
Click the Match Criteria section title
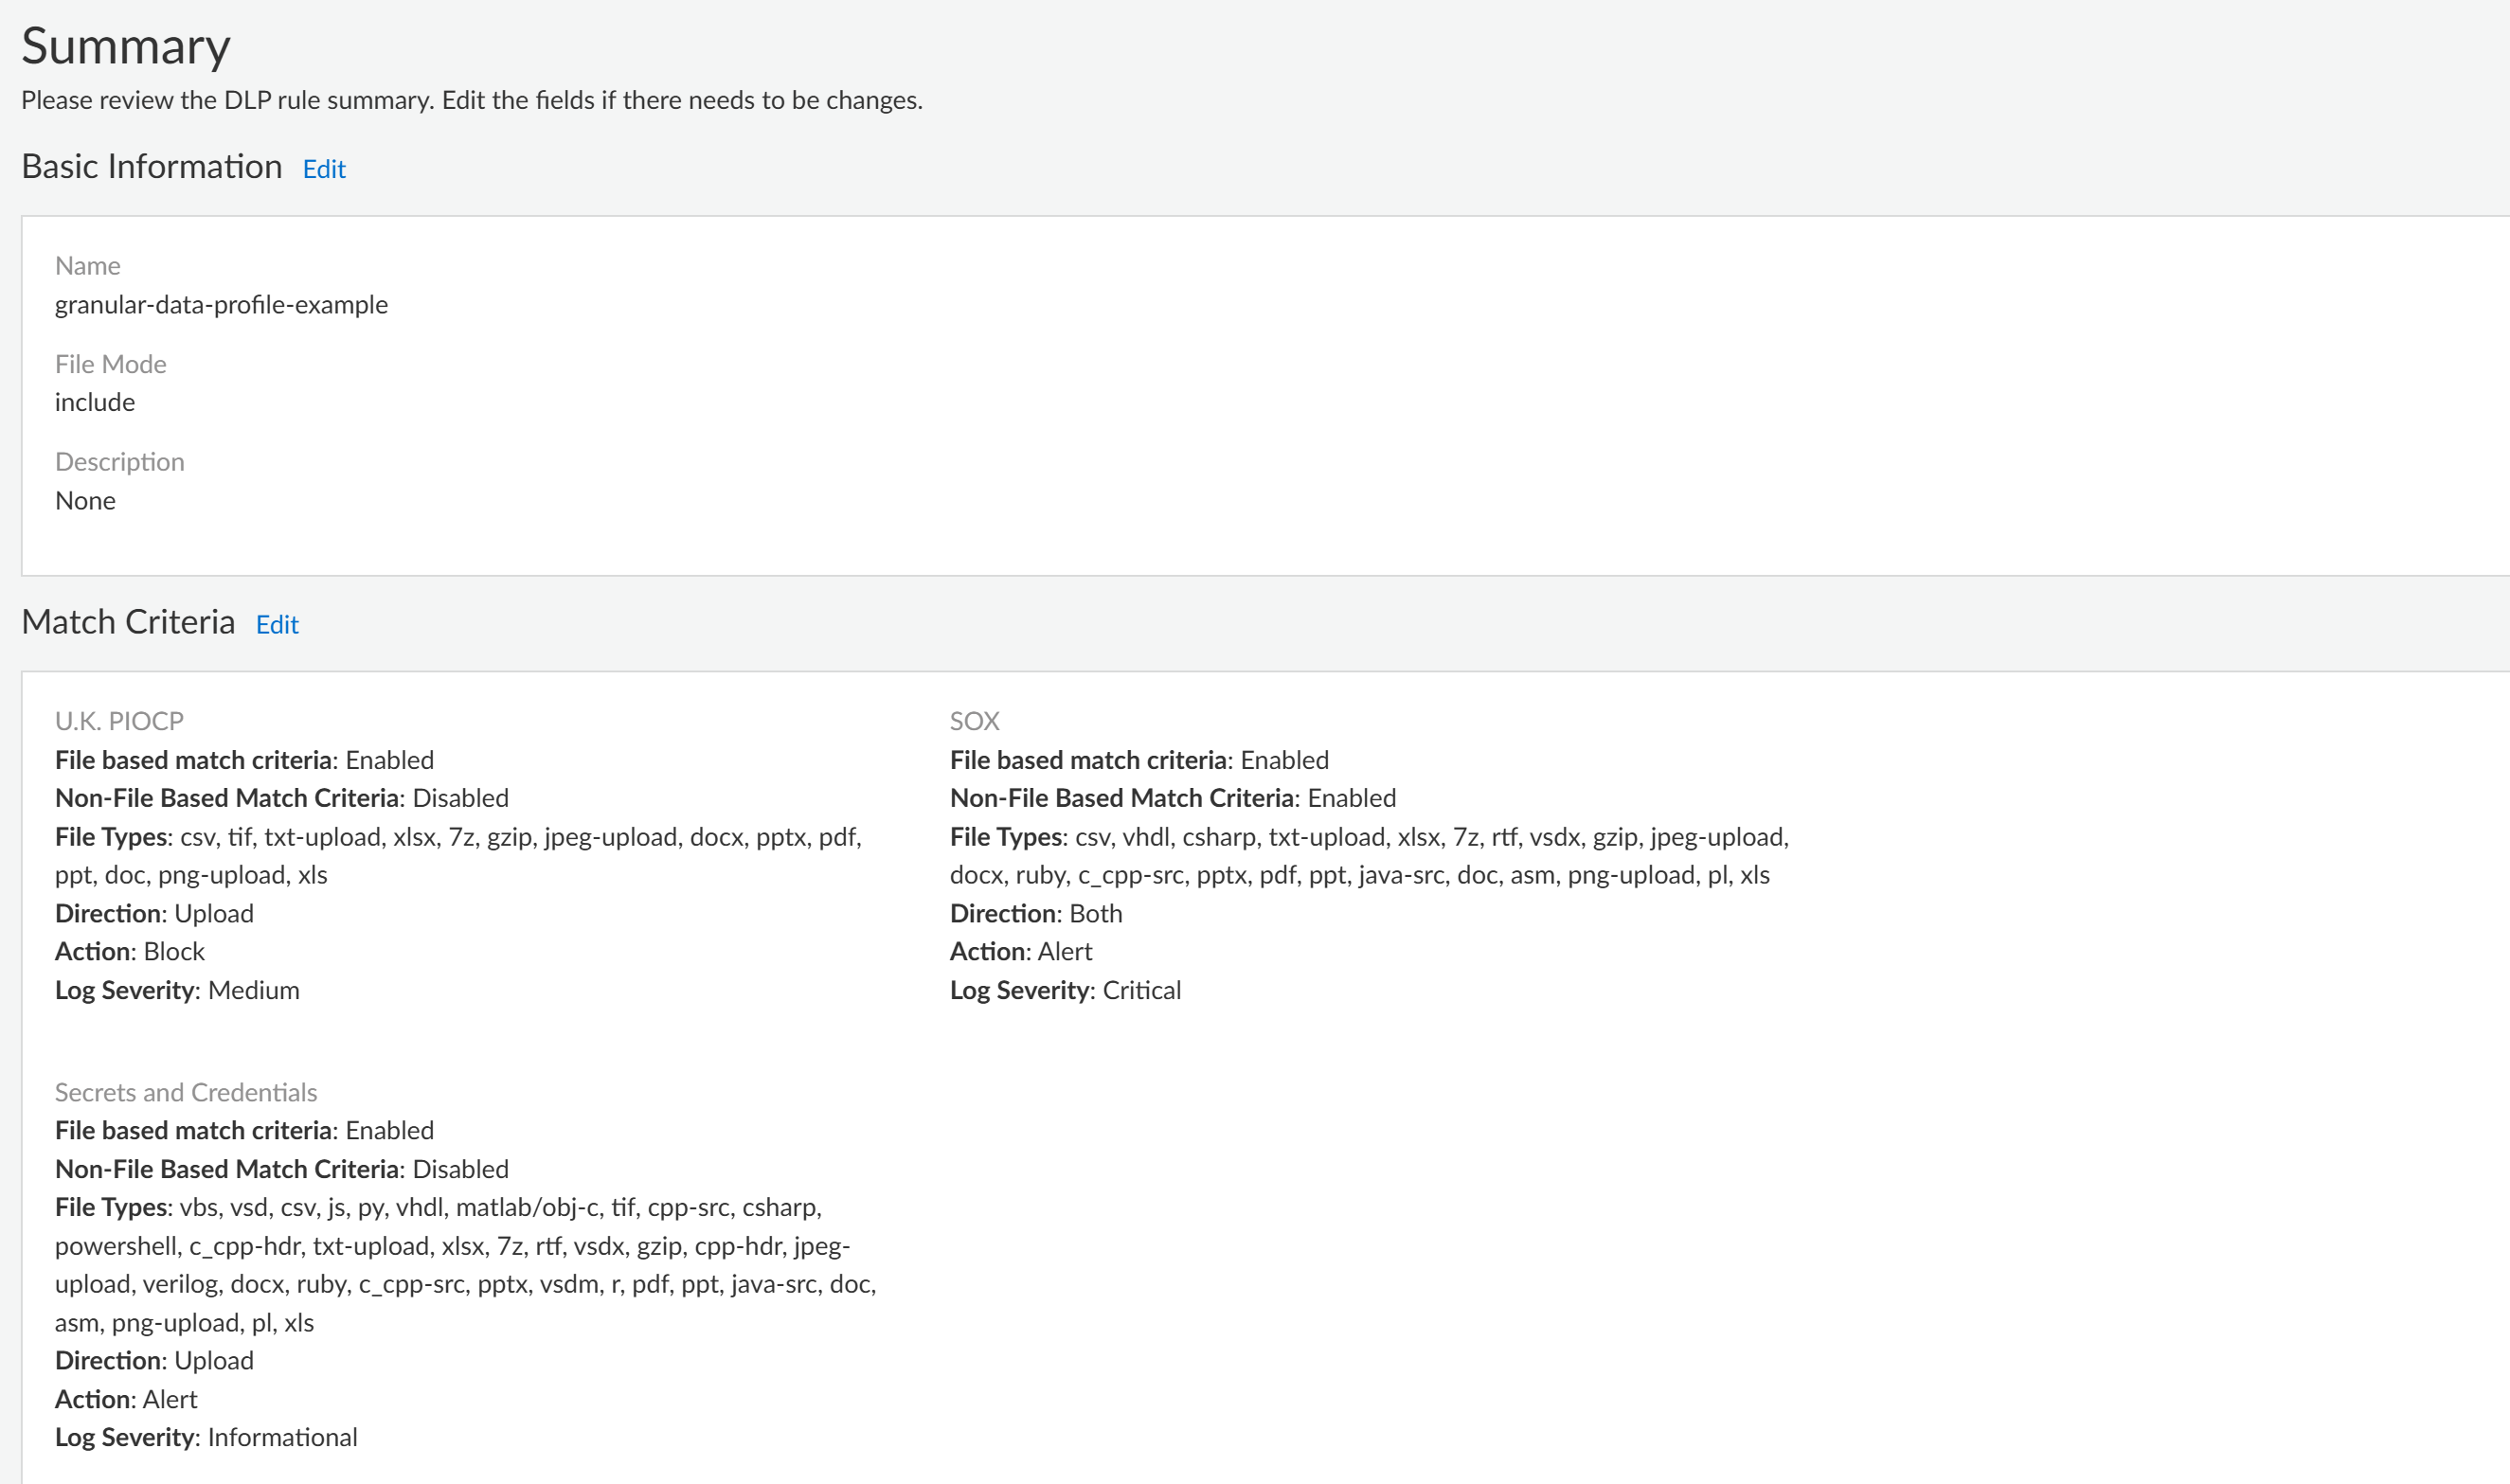point(128,622)
